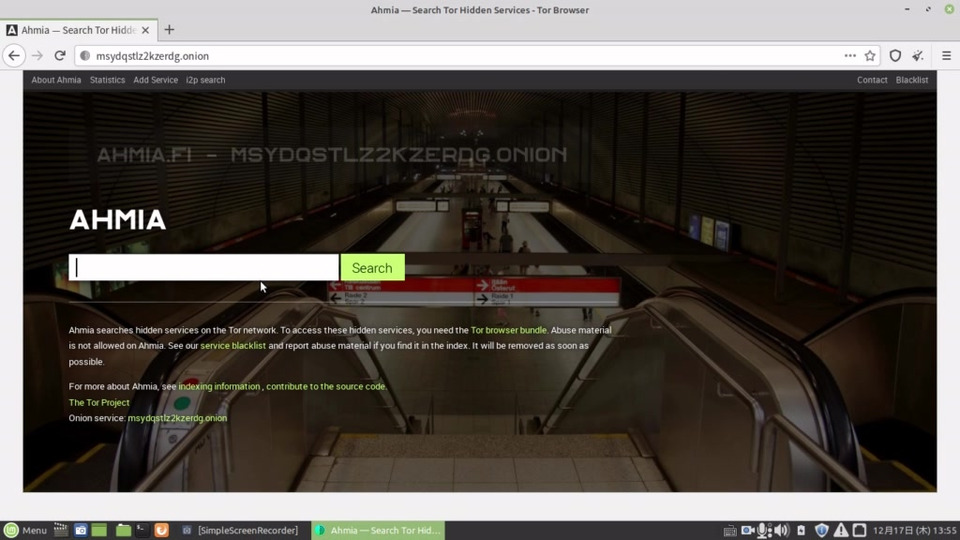This screenshot has height=540, width=960.
Task: Bookmark this page with the star icon
Action: coord(870,56)
